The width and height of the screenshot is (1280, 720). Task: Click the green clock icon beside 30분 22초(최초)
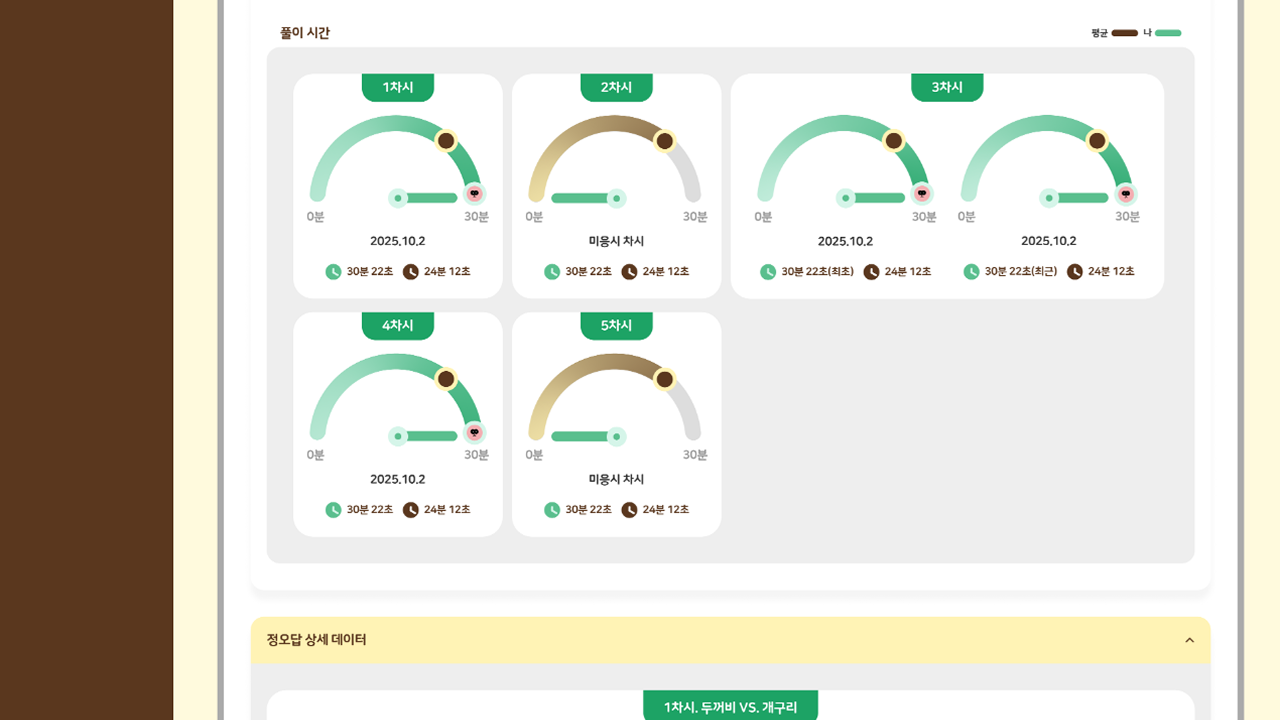click(768, 272)
